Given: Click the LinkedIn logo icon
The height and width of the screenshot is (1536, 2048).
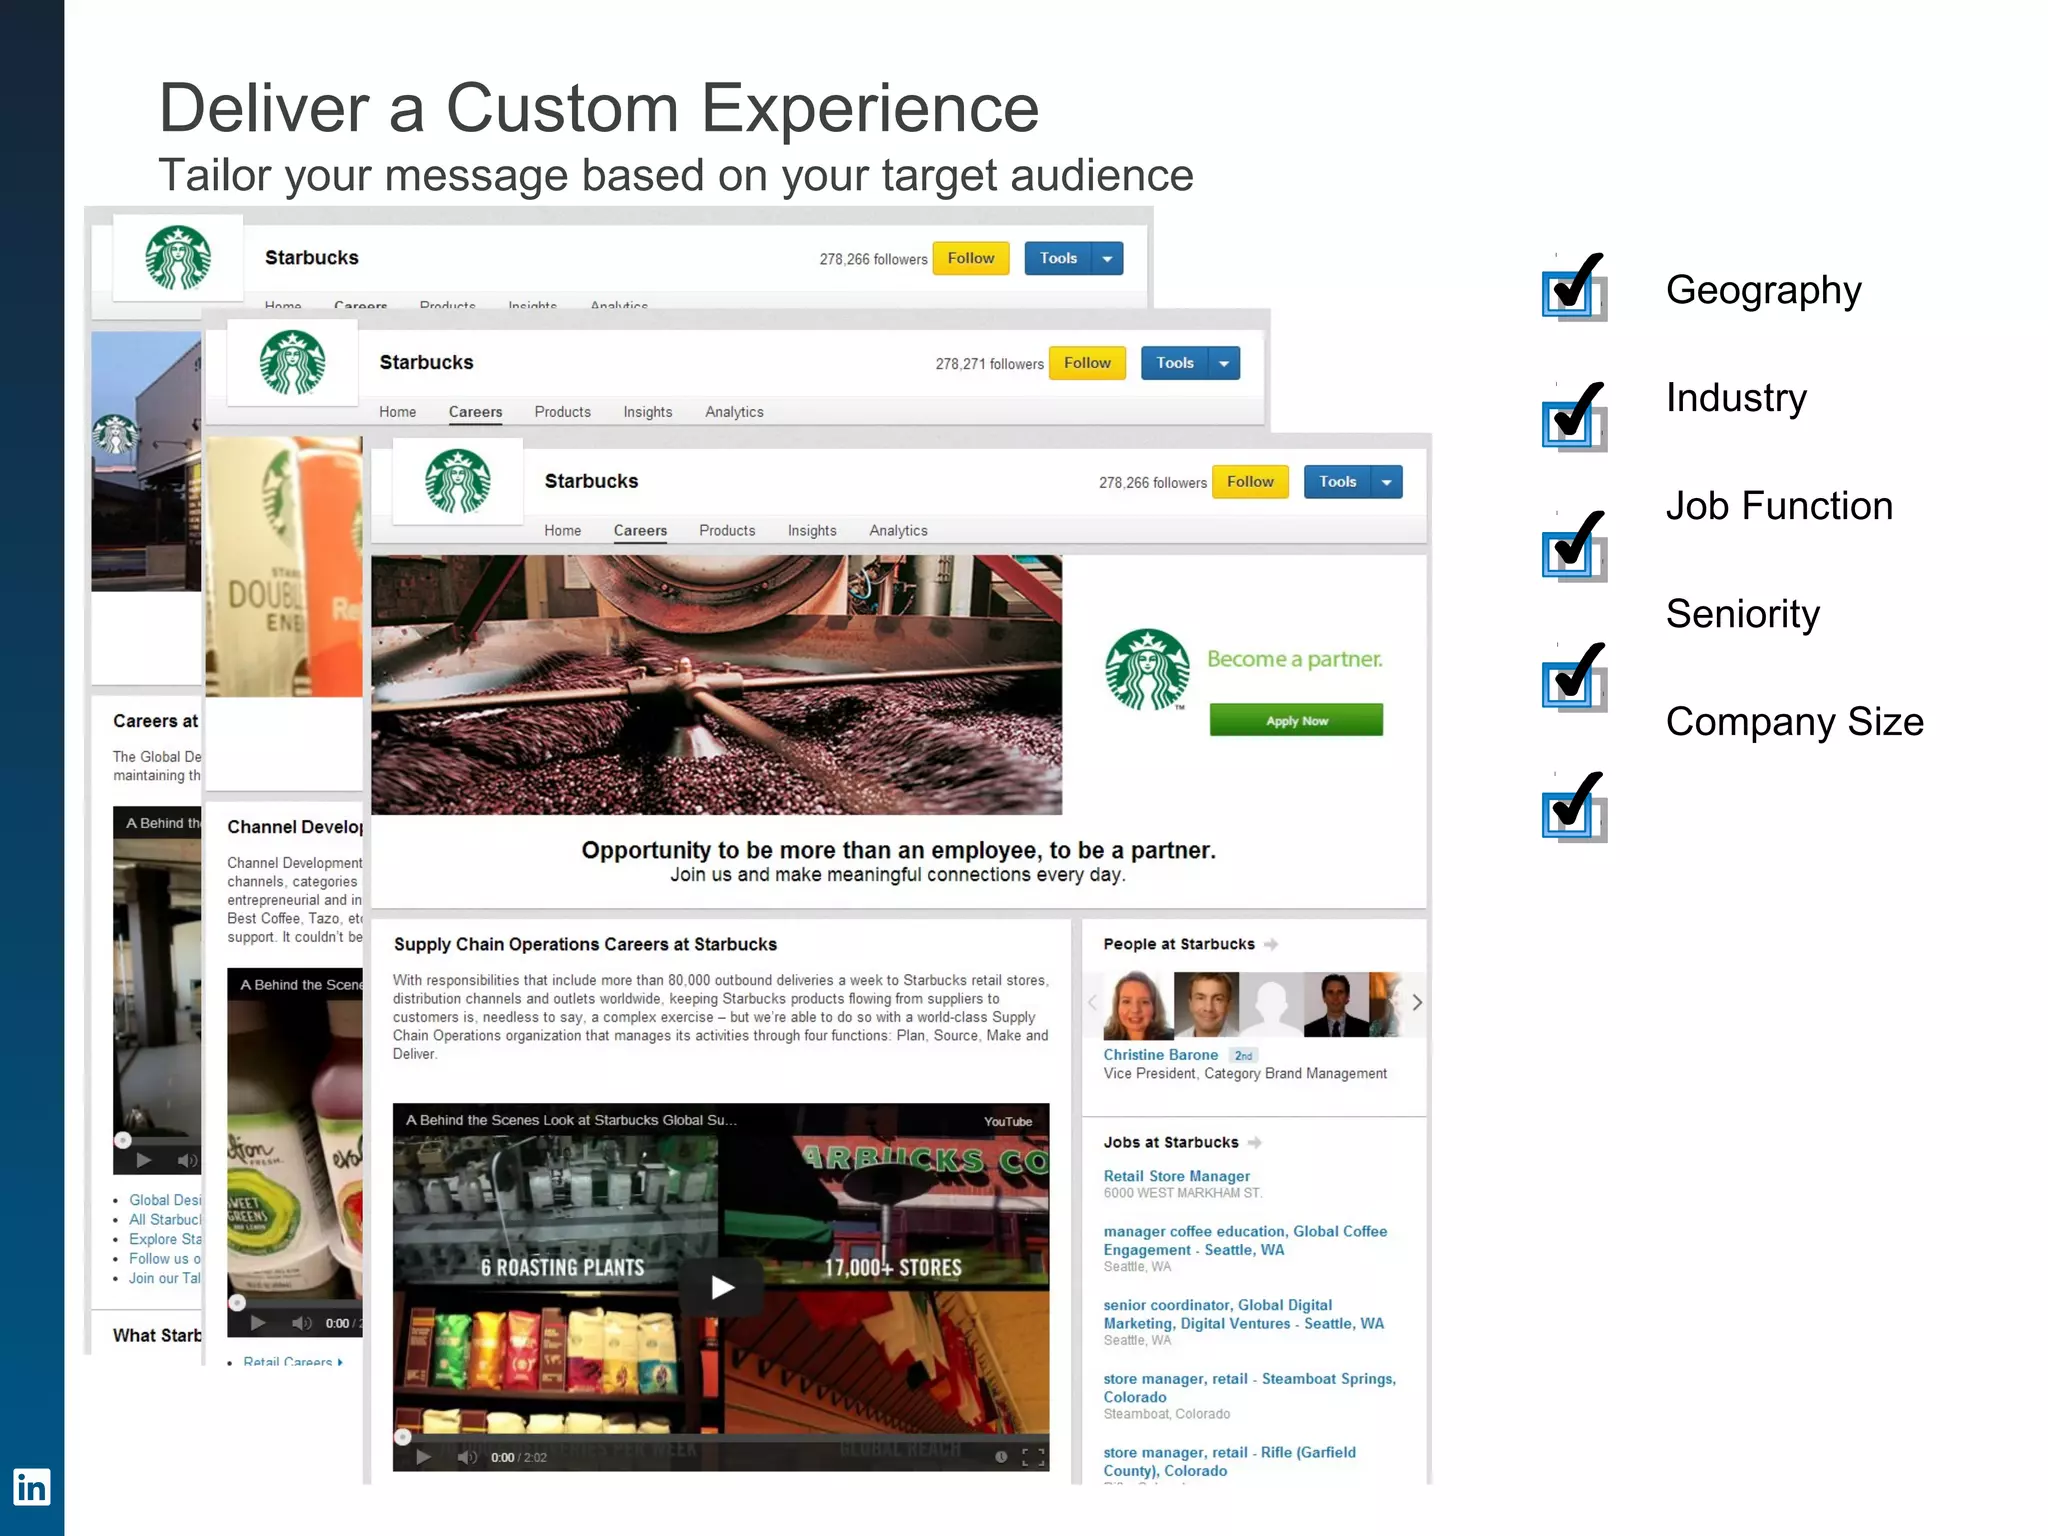Looking at the screenshot, I should tap(31, 1487).
